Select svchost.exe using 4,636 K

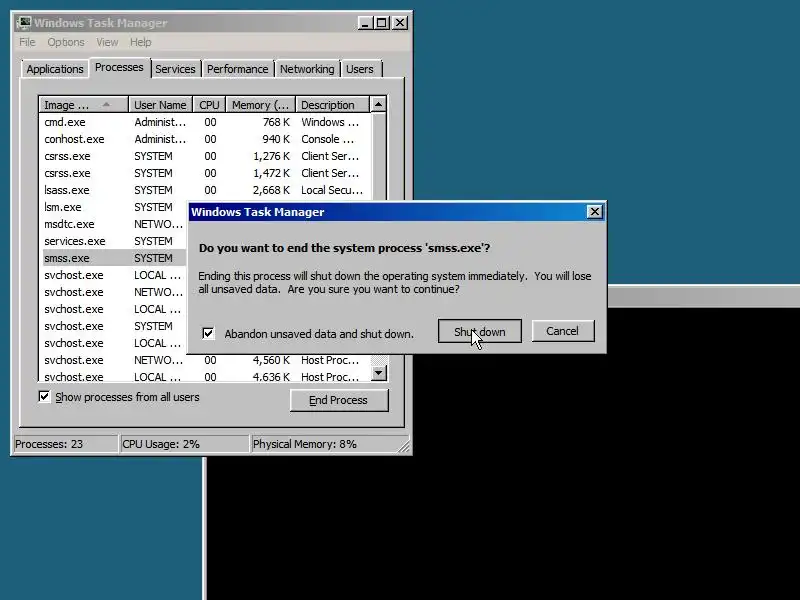click(x=205, y=377)
